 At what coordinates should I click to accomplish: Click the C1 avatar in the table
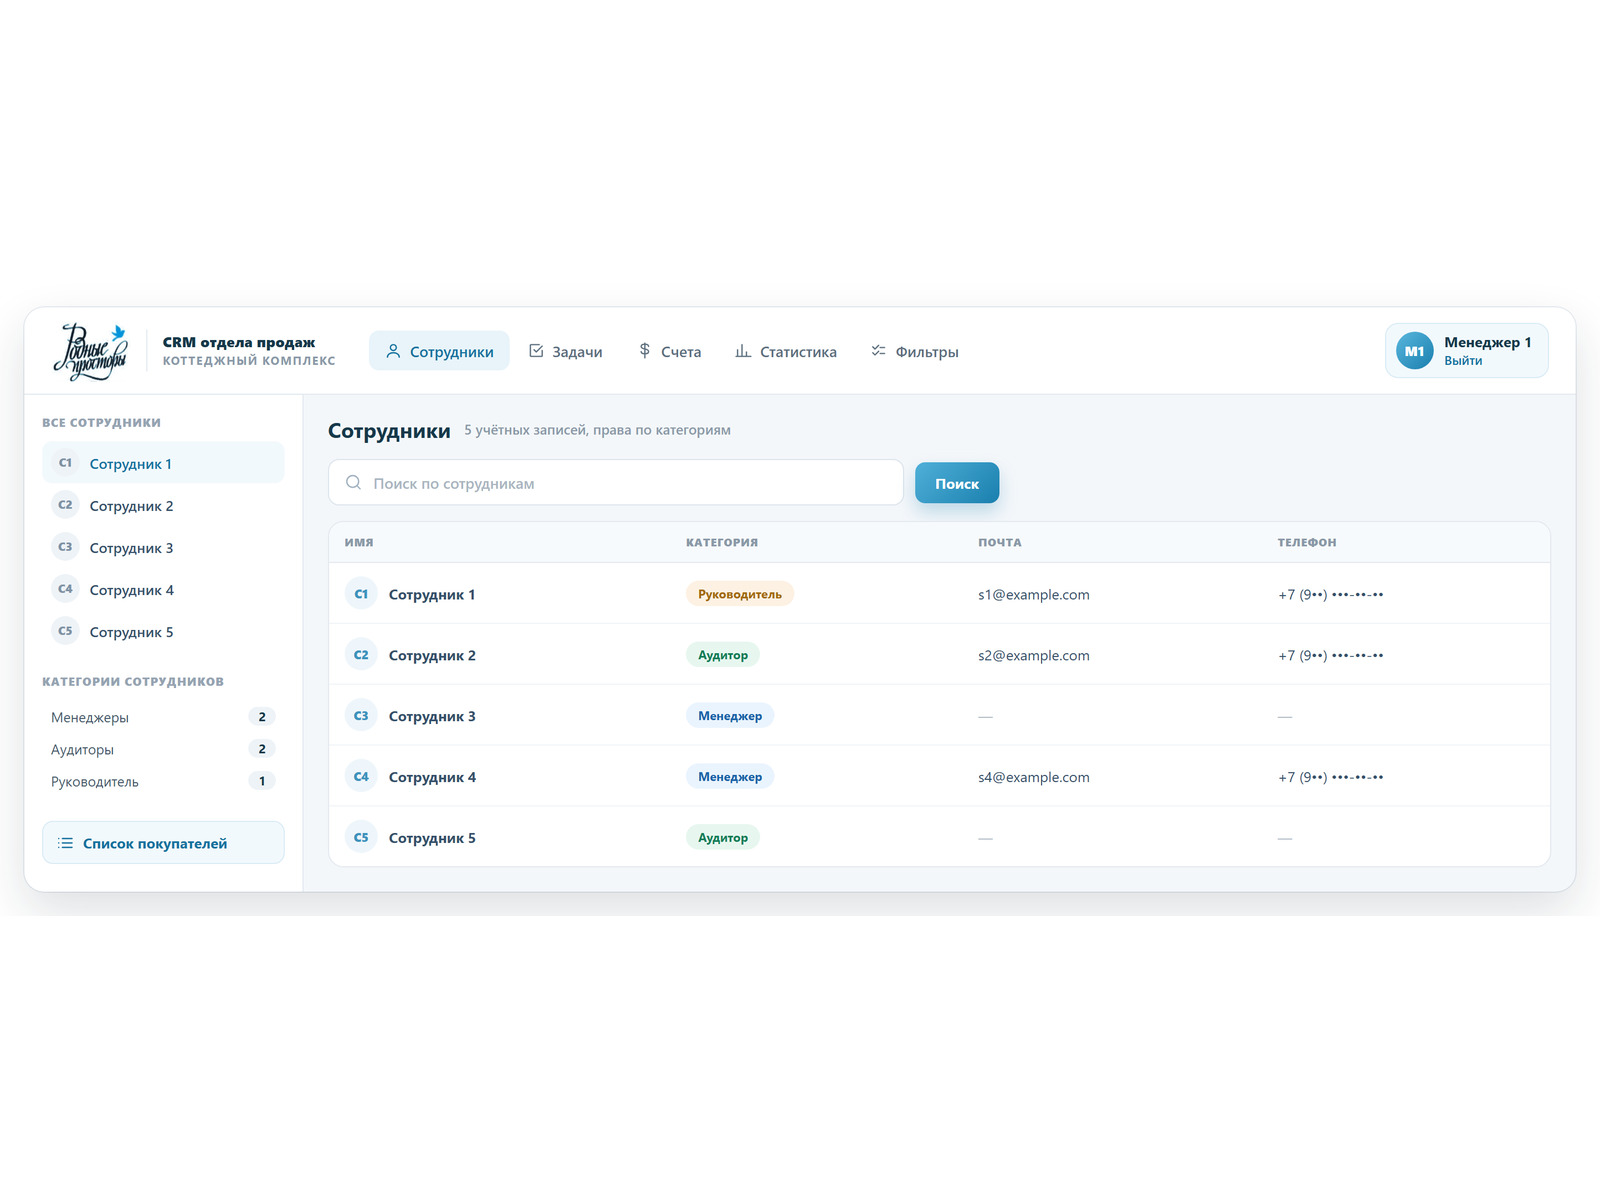click(x=361, y=594)
